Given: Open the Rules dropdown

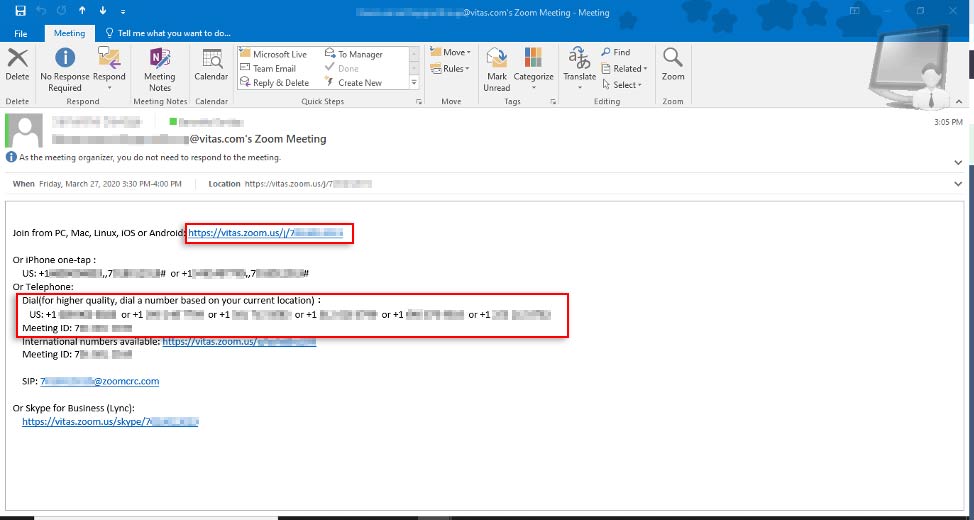Looking at the screenshot, I should tap(450, 68).
